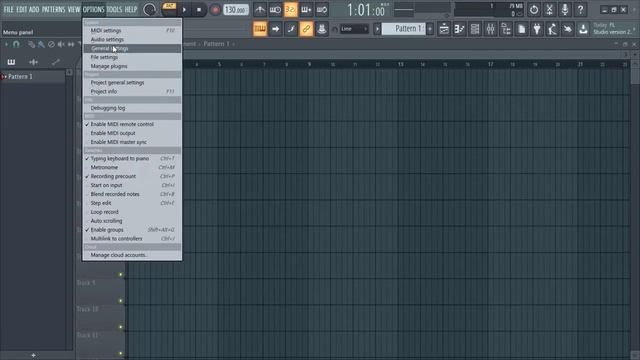Open the FILE menu
Image resolution: width=640 pixels, height=360 pixels.
coord(8,9)
